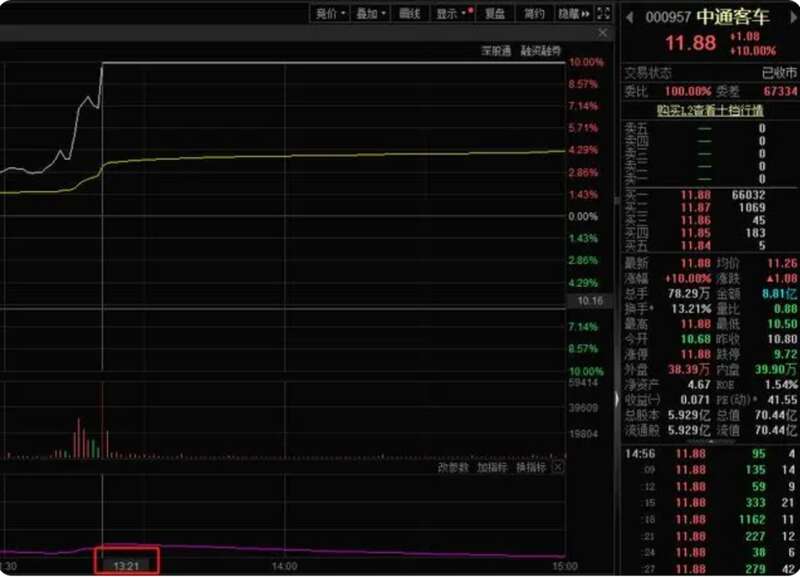The height and width of the screenshot is (577, 800).
Task: Click 净资产 value 4.67
Action: point(699,385)
